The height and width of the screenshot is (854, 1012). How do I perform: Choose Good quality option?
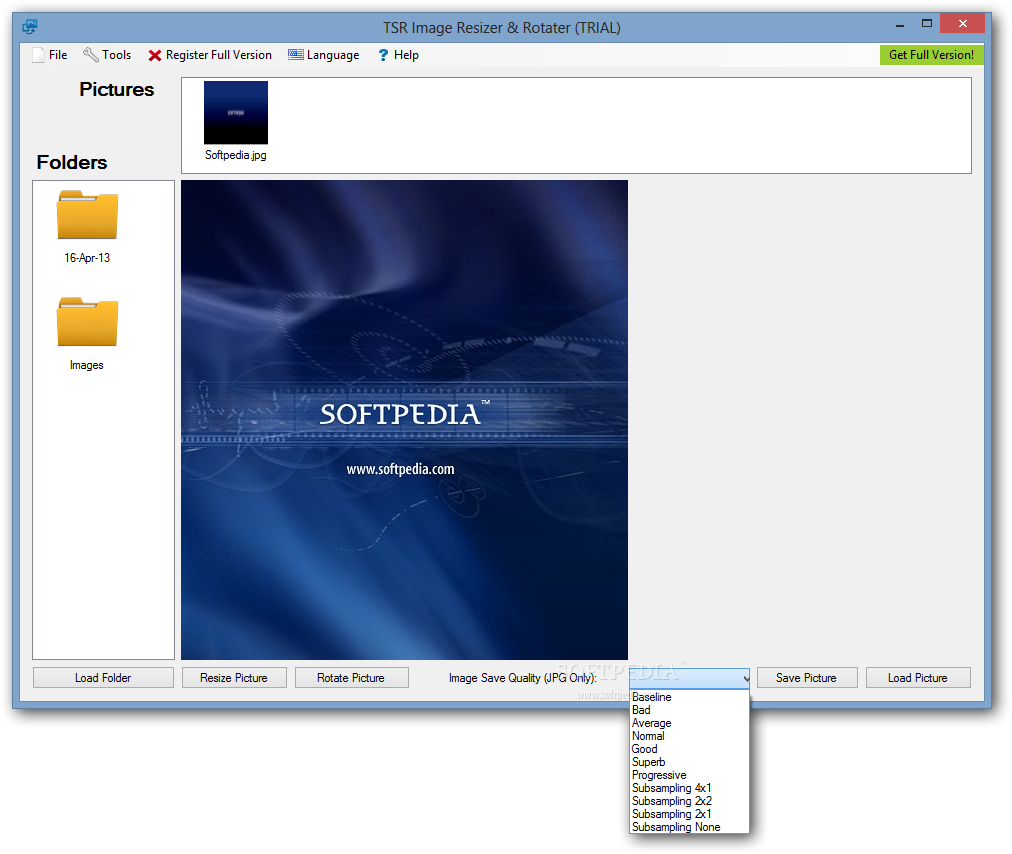coord(689,749)
